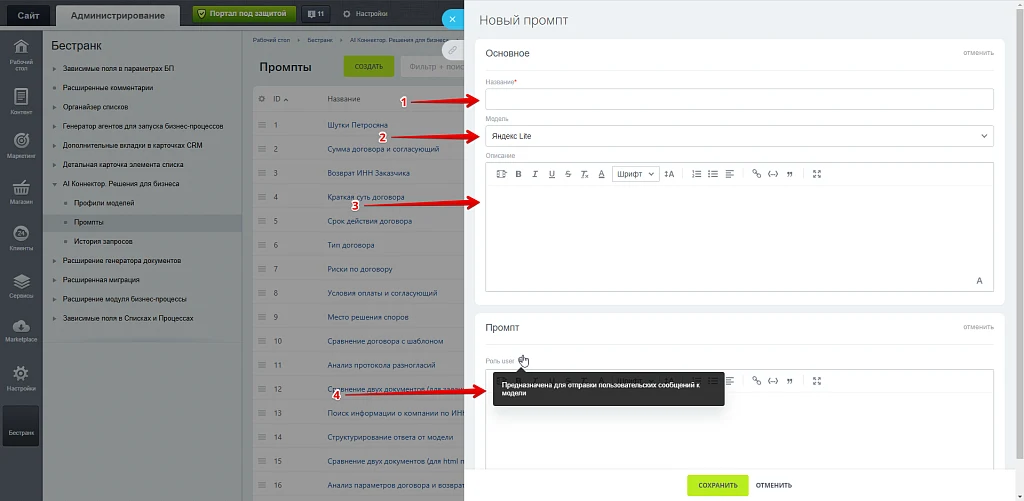The height and width of the screenshot is (501, 1024).
Task: Open the Шрифт font dropdown
Action: click(635, 174)
